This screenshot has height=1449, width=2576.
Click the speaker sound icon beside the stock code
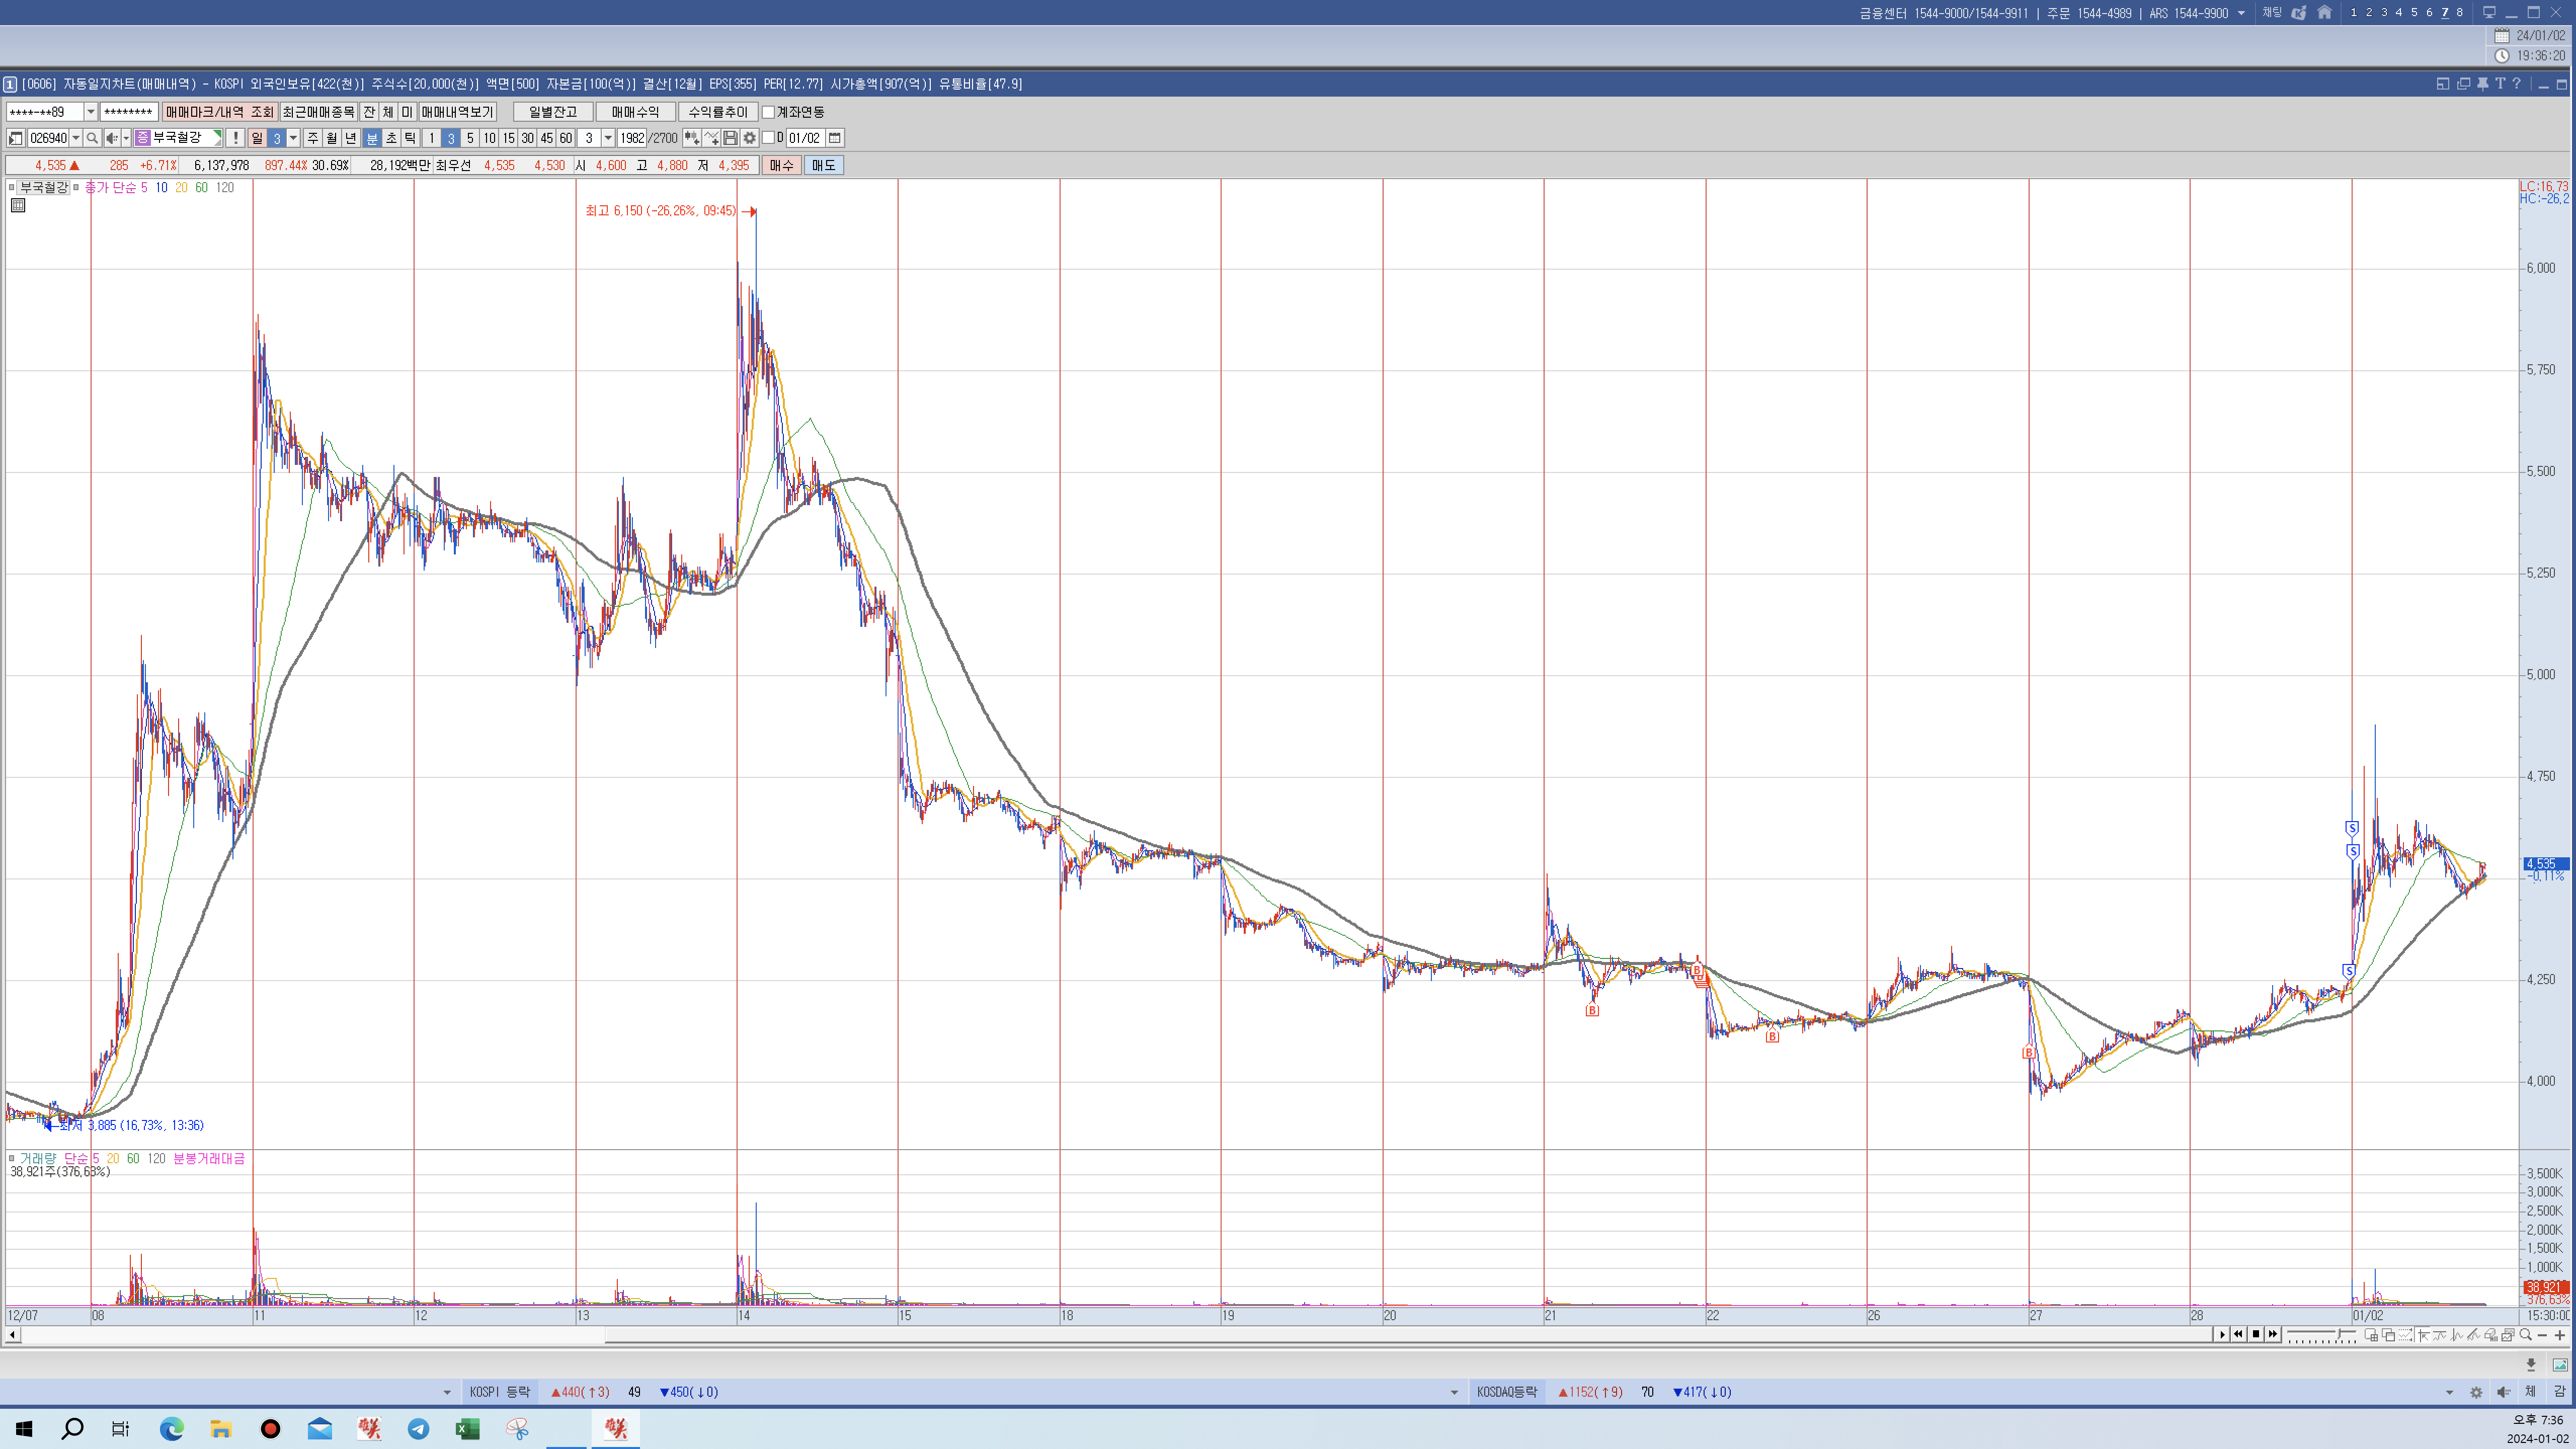pyautogui.click(x=112, y=138)
